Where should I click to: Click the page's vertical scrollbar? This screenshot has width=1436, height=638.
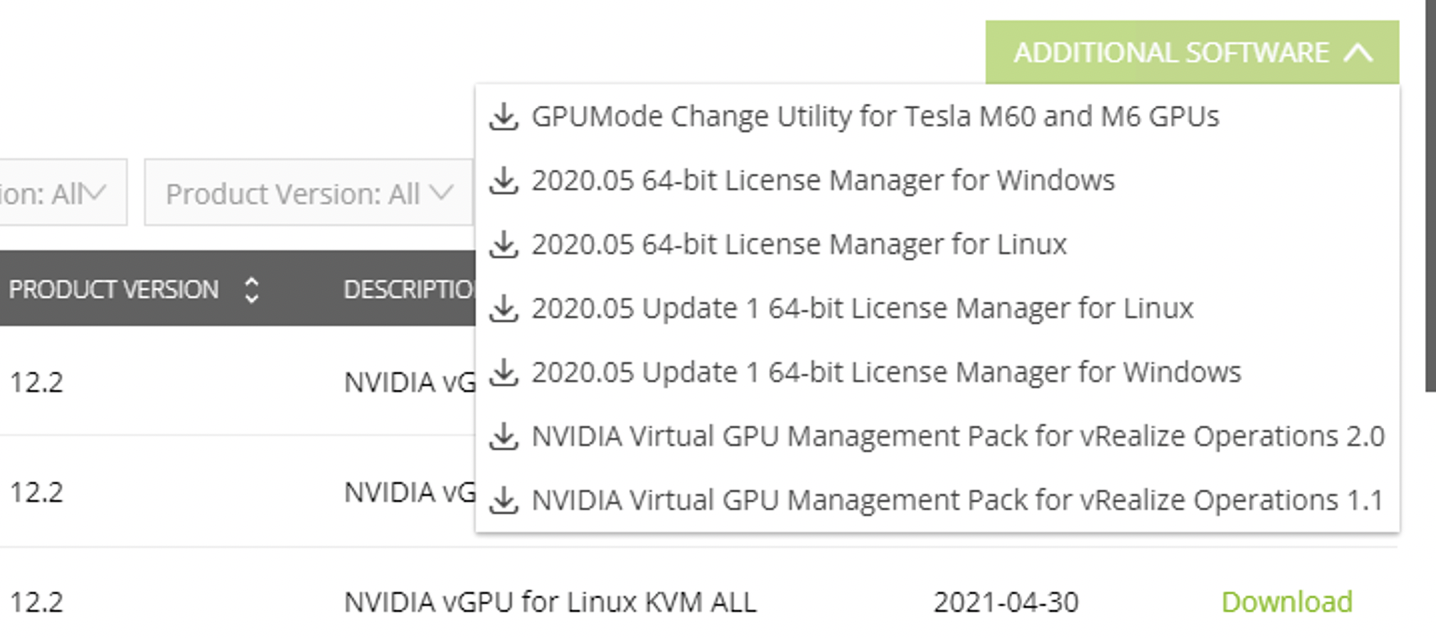coord(1429,195)
